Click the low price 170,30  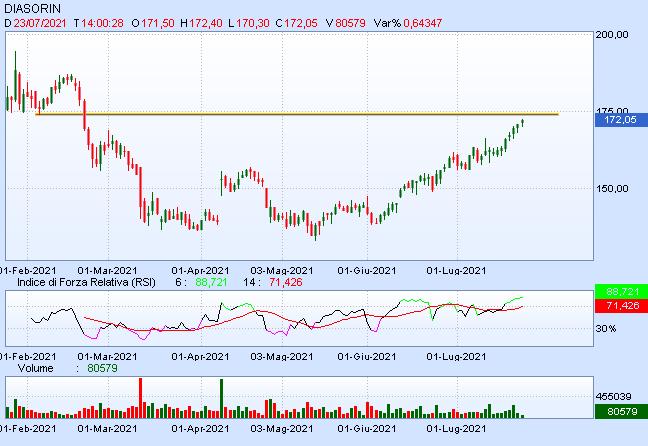click(x=253, y=23)
